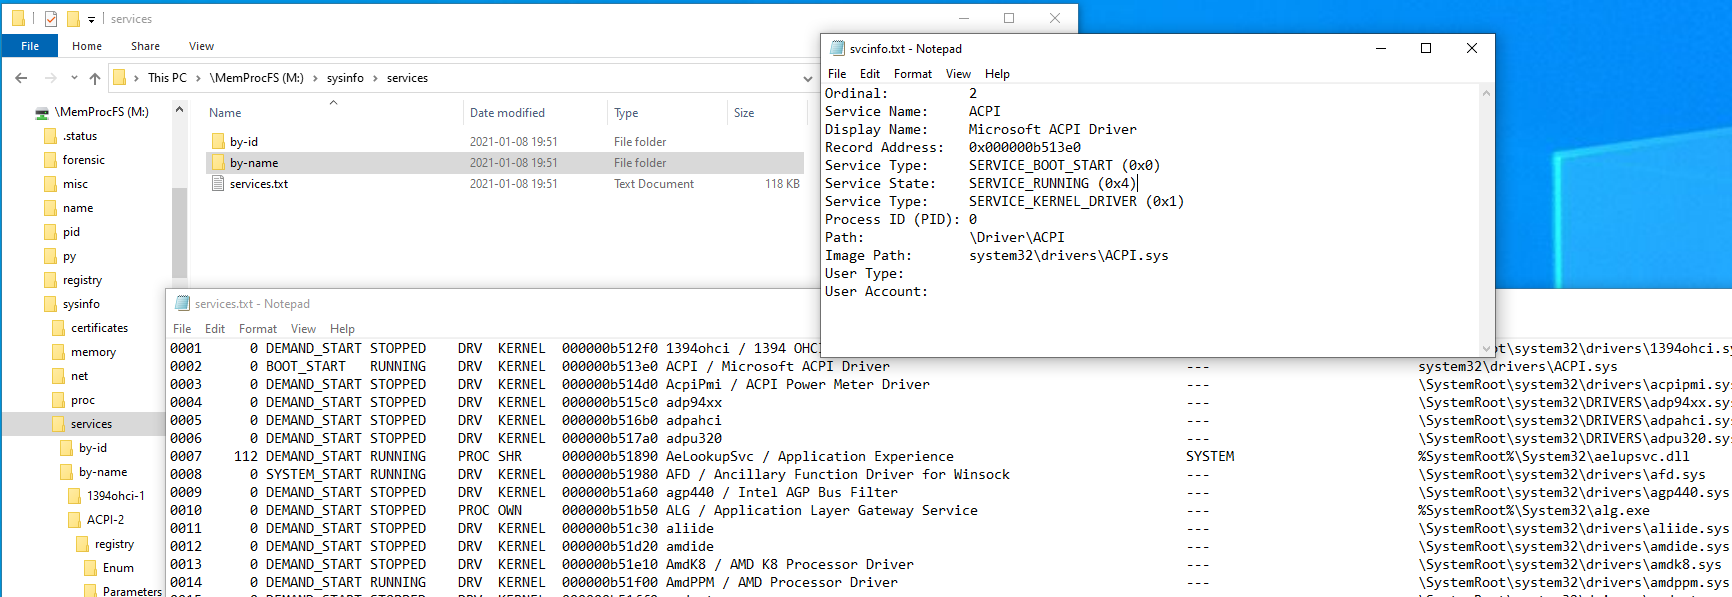Select sysinfo folder in navigation tree
Screen dimensions: 1732x597
click(x=81, y=304)
